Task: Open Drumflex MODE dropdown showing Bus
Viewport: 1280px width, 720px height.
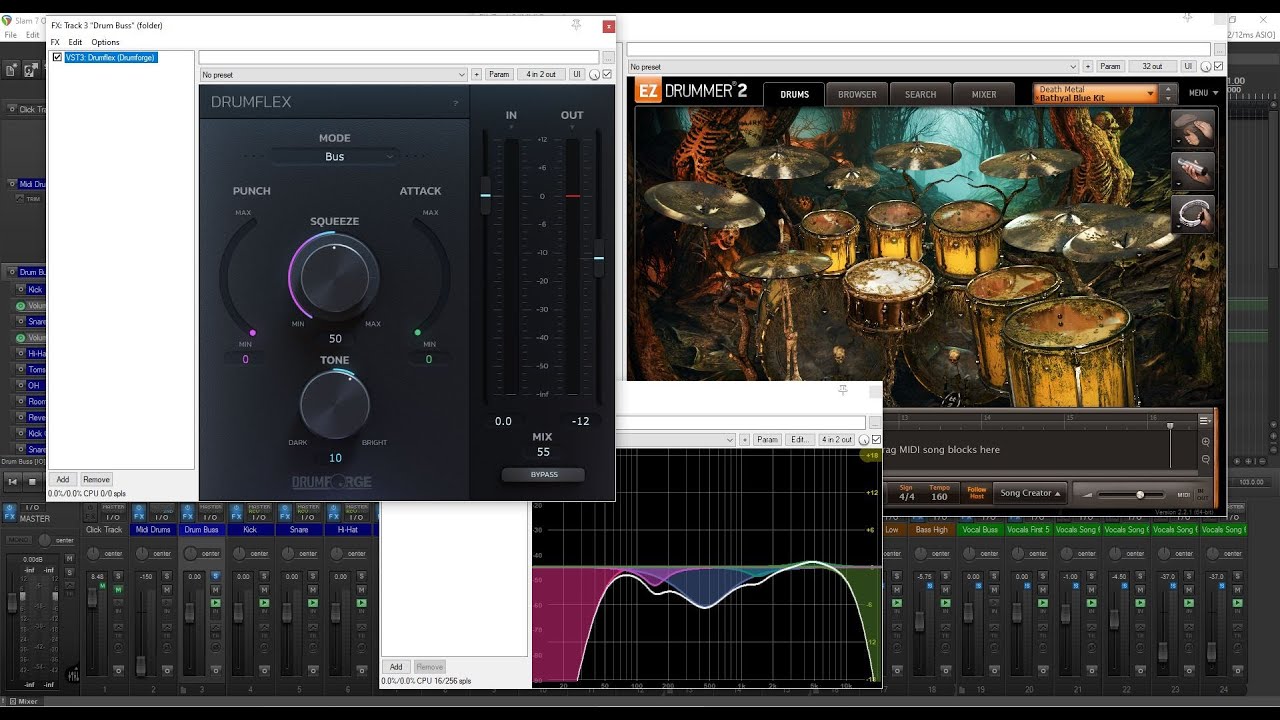Action: coord(335,157)
